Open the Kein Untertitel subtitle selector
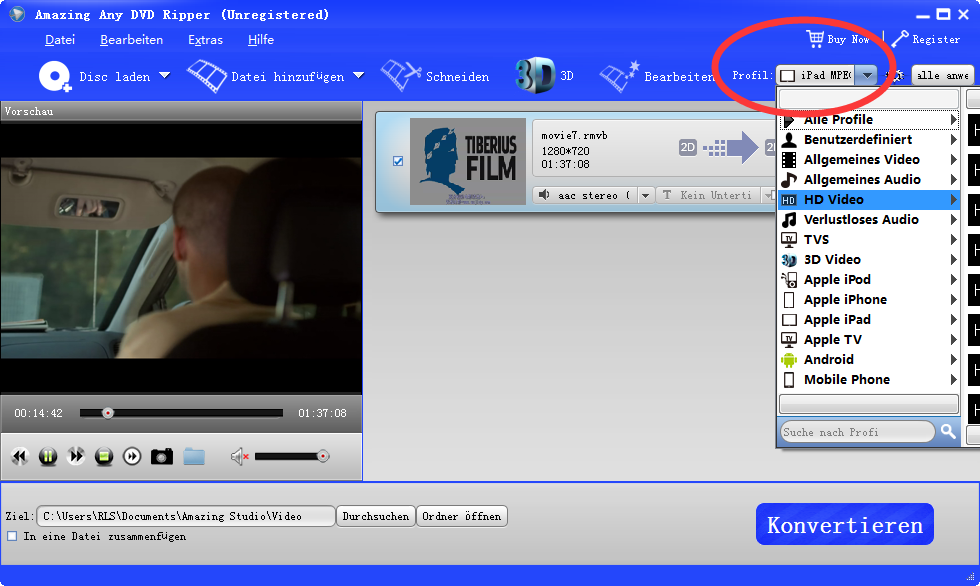The width and height of the screenshot is (980, 586). coord(716,196)
